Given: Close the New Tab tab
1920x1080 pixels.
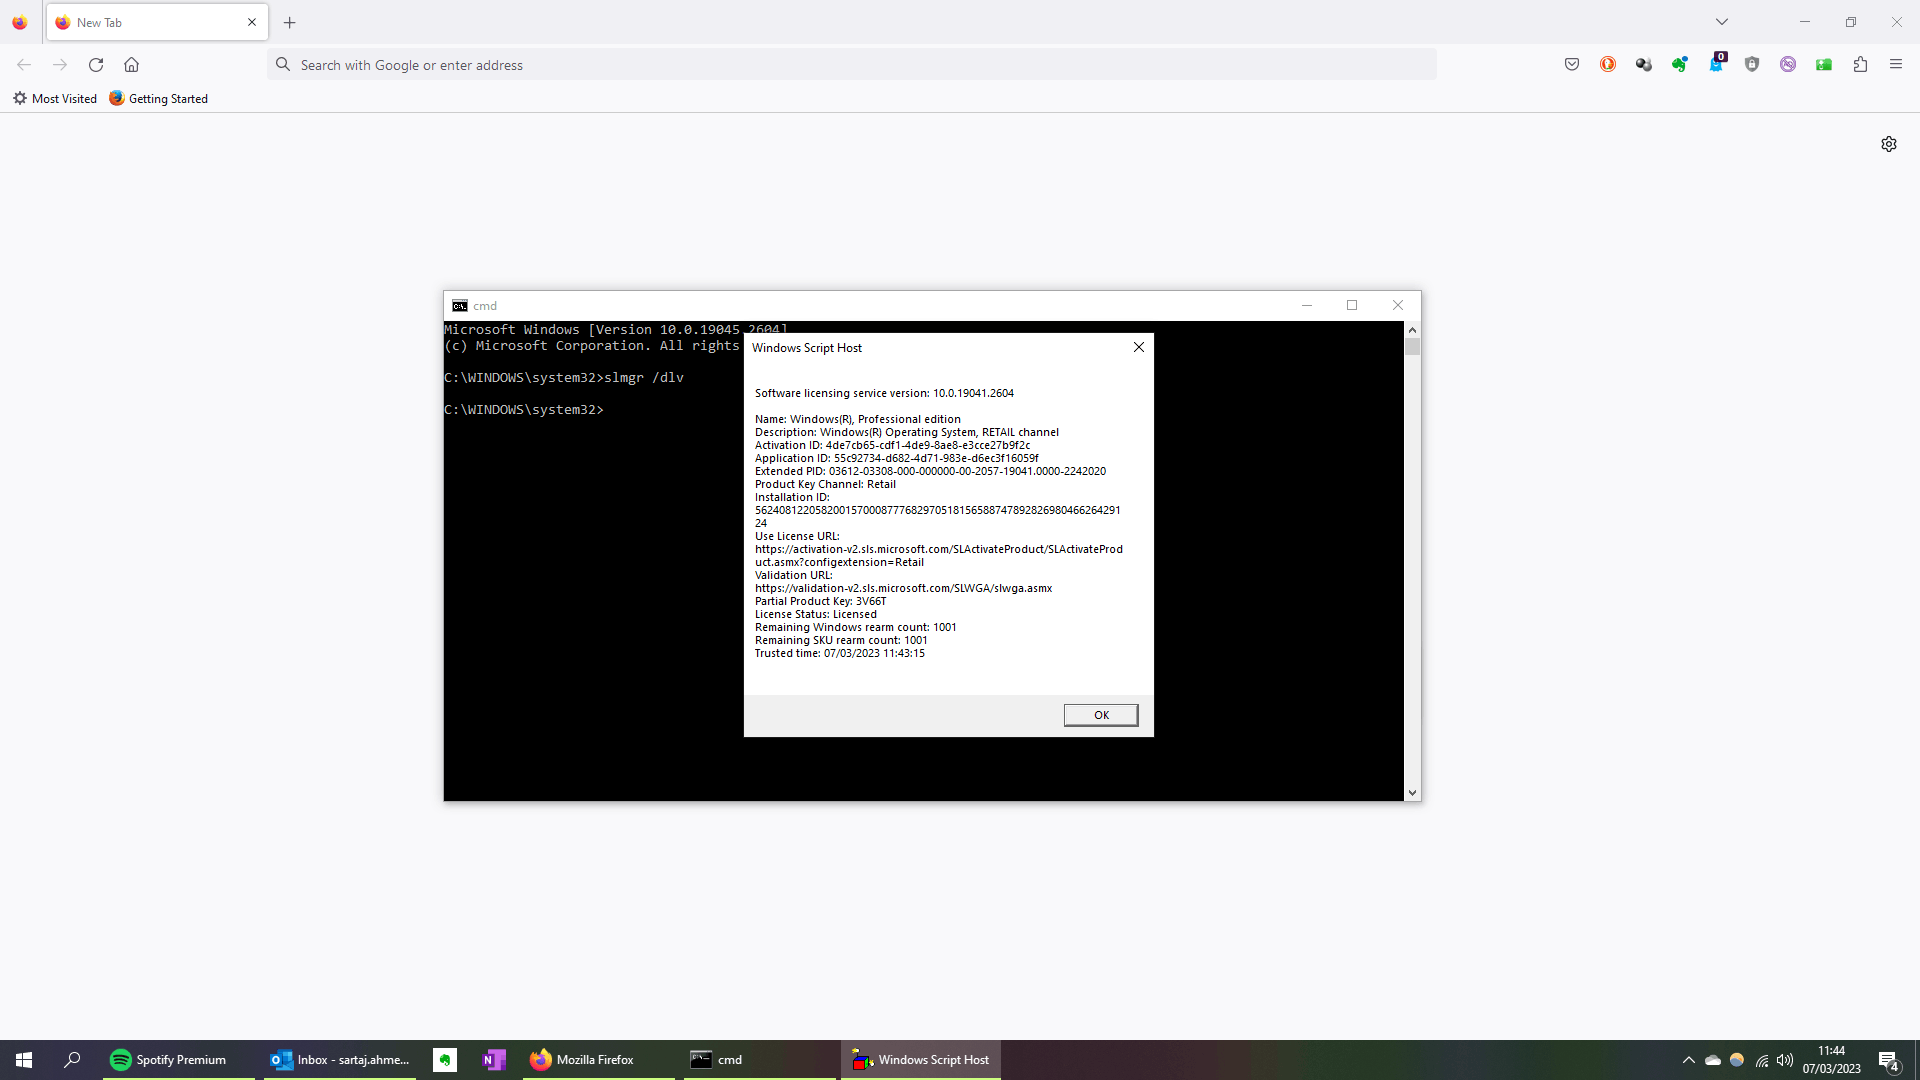Looking at the screenshot, I should click(x=252, y=22).
